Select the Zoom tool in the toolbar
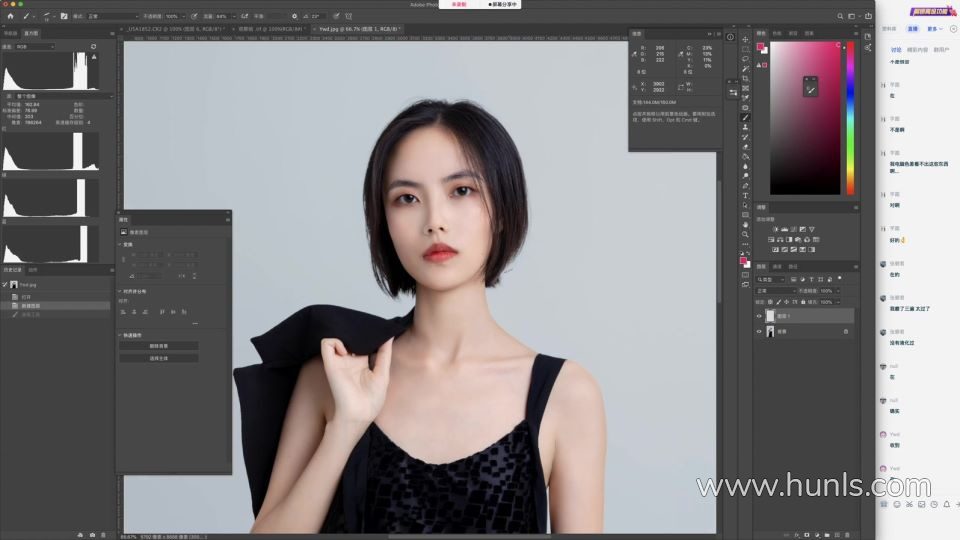Viewport: 960px width, 540px height. pos(745,234)
